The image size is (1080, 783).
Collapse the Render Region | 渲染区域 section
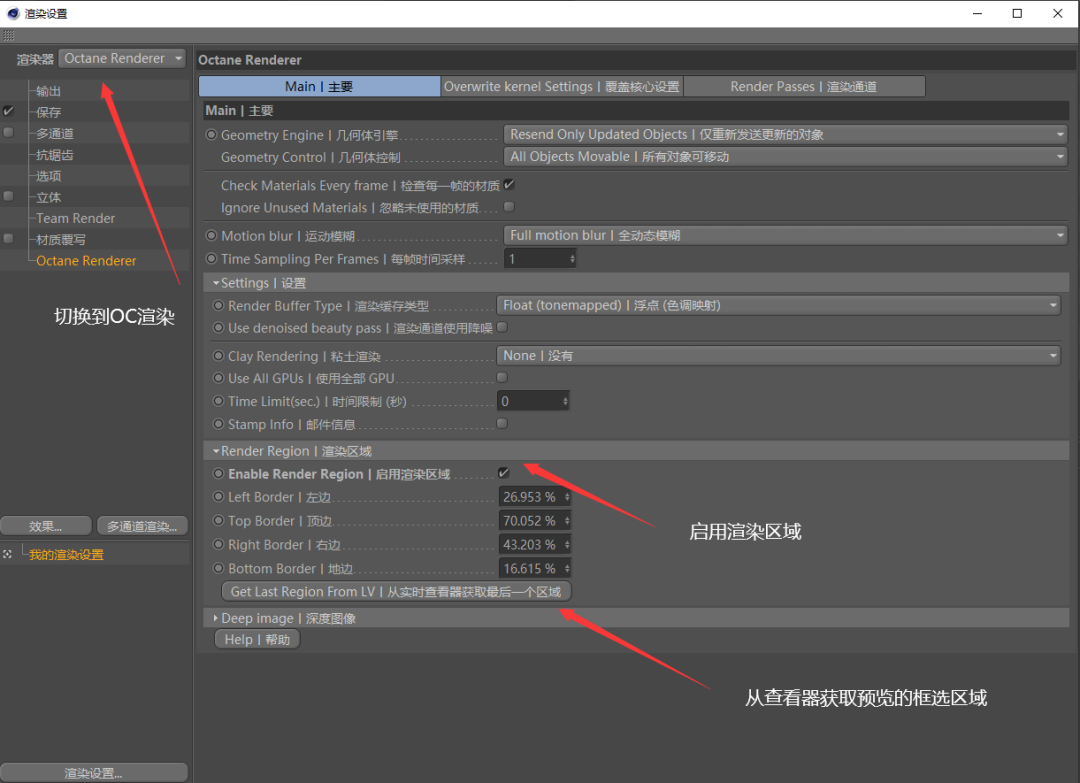216,451
